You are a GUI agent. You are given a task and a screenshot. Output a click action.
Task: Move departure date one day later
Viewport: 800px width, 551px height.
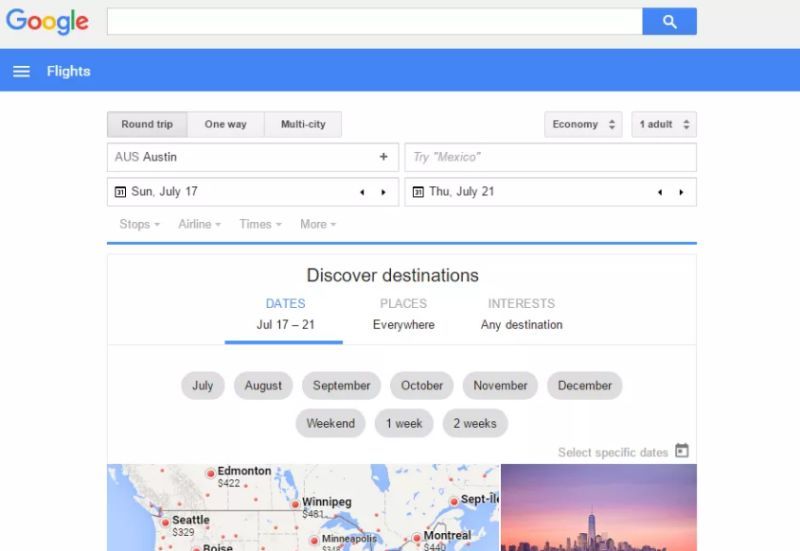383,192
